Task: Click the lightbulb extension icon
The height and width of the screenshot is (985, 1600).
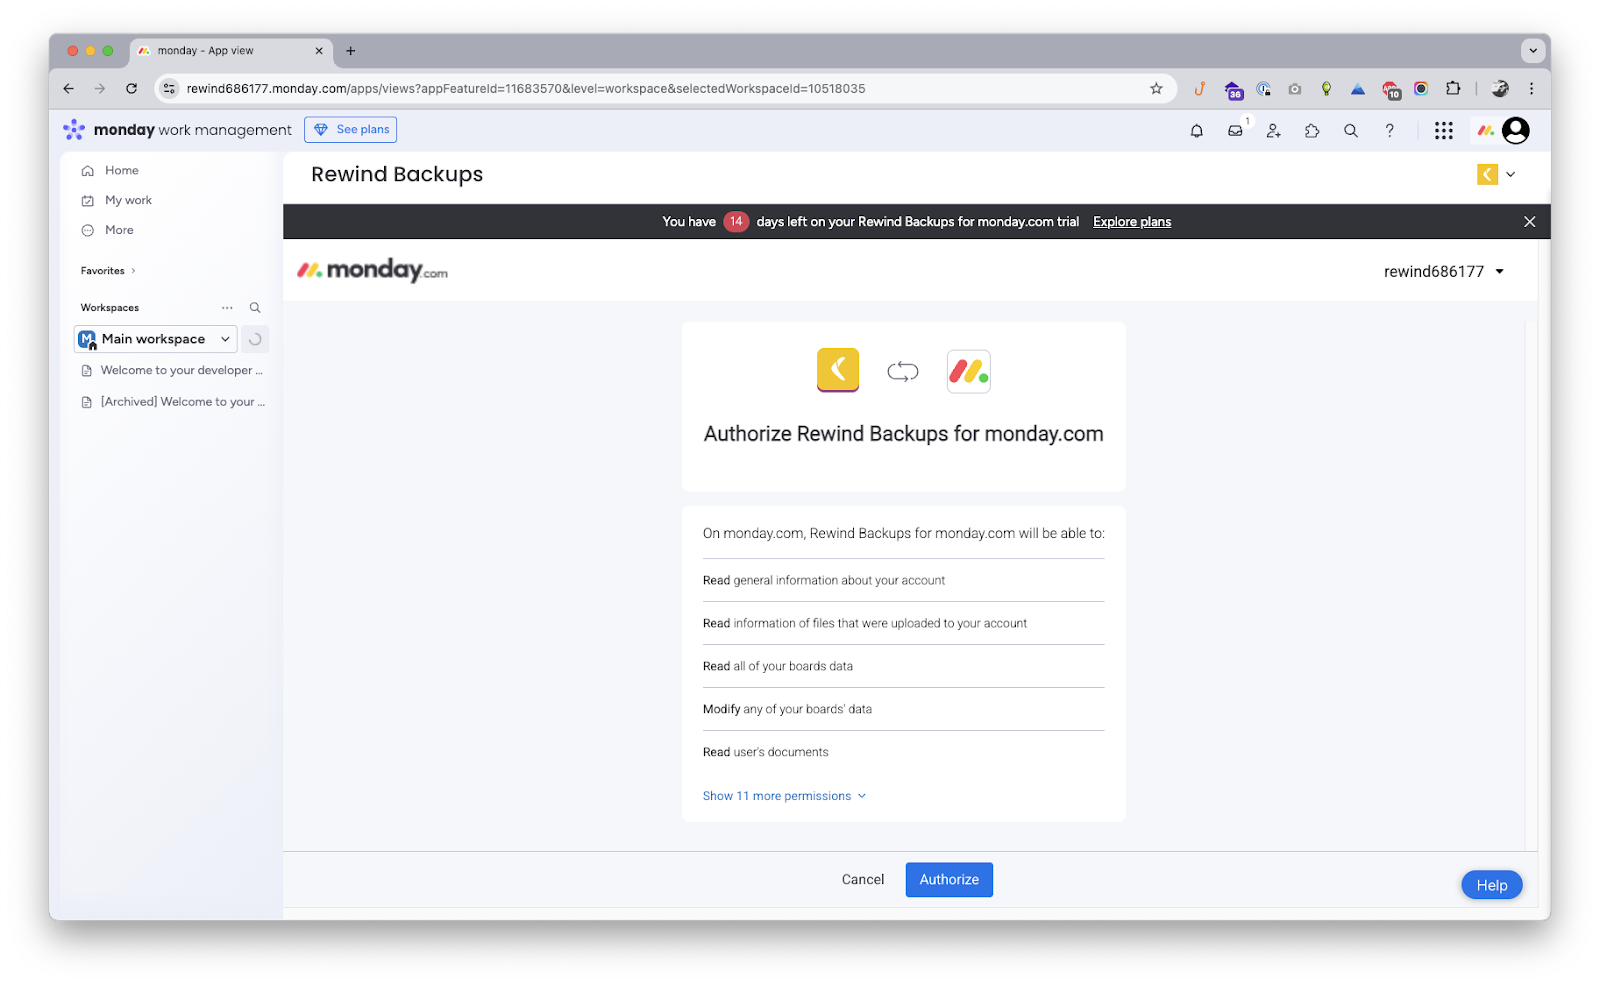Action: tap(1326, 89)
